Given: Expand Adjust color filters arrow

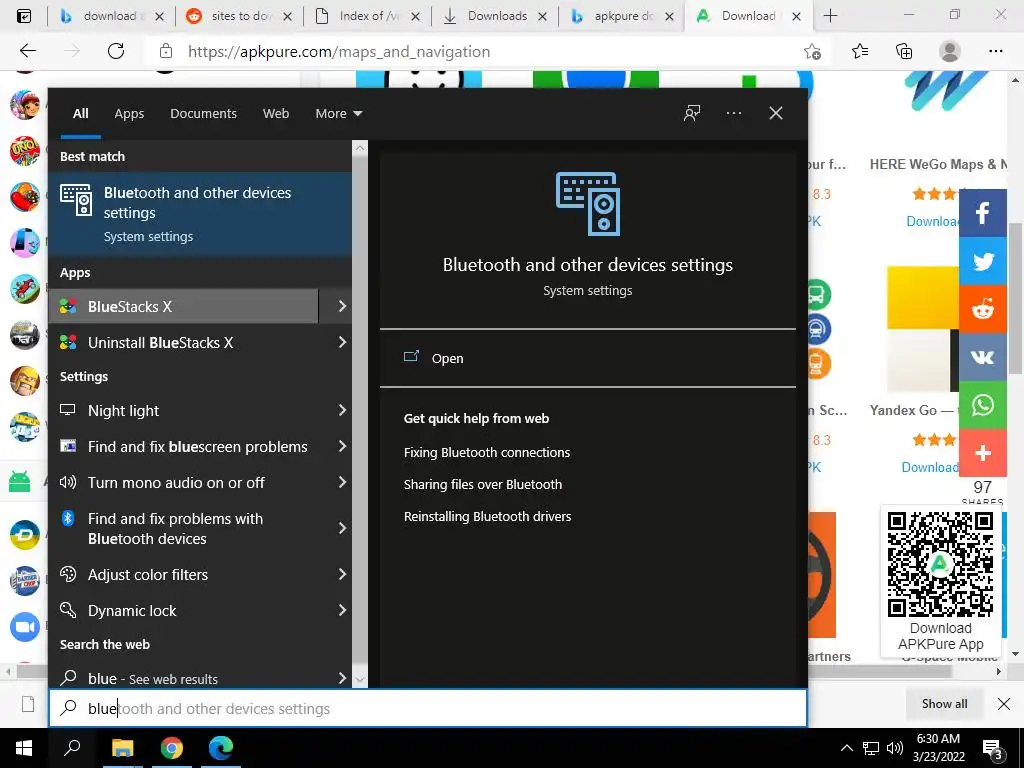Looking at the screenshot, I should click(342, 574).
